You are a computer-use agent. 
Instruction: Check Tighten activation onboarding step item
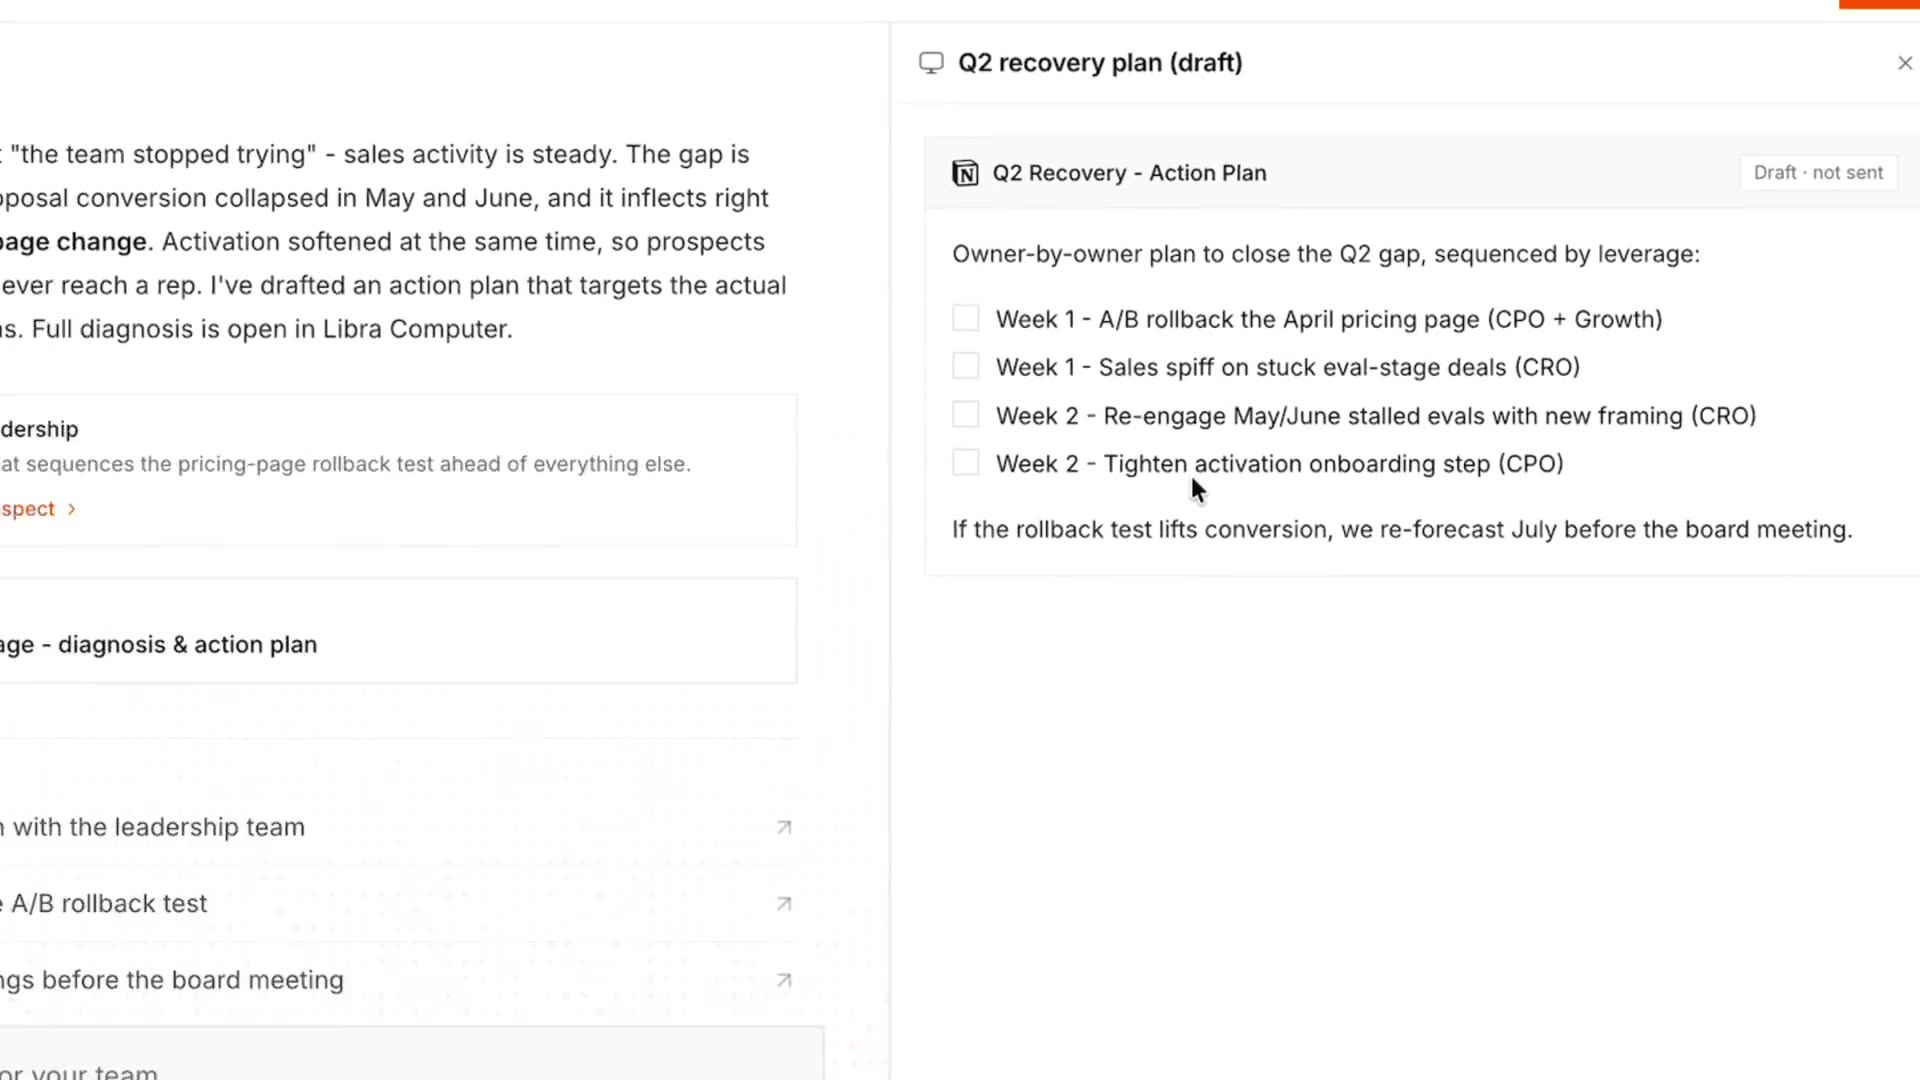point(966,462)
